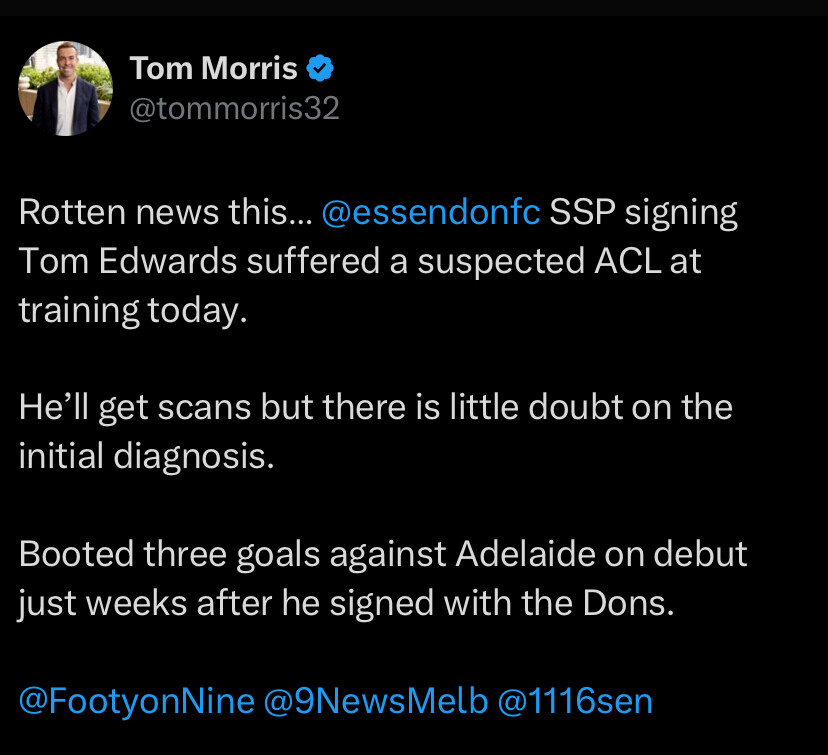Click "Booted three goals" text
This screenshot has width=828, height=755.
tap(170, 554)
